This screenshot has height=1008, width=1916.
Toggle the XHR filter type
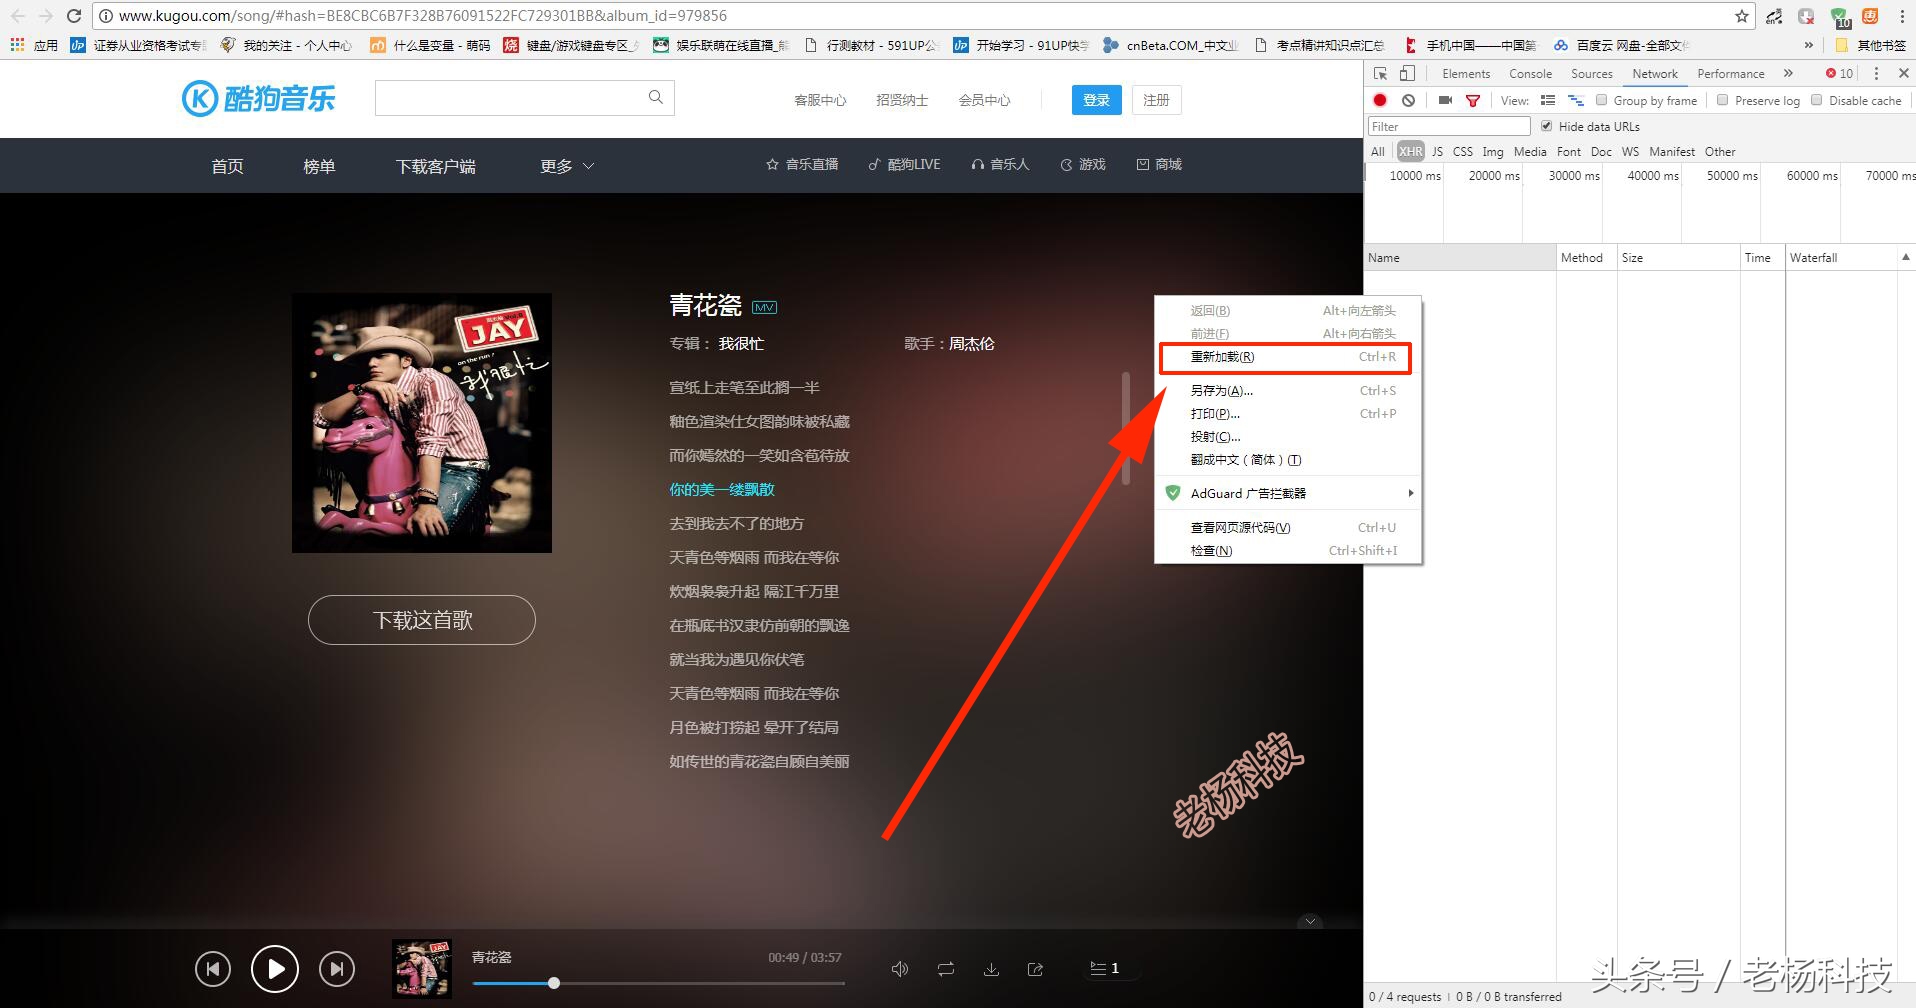click(1410, 152)
